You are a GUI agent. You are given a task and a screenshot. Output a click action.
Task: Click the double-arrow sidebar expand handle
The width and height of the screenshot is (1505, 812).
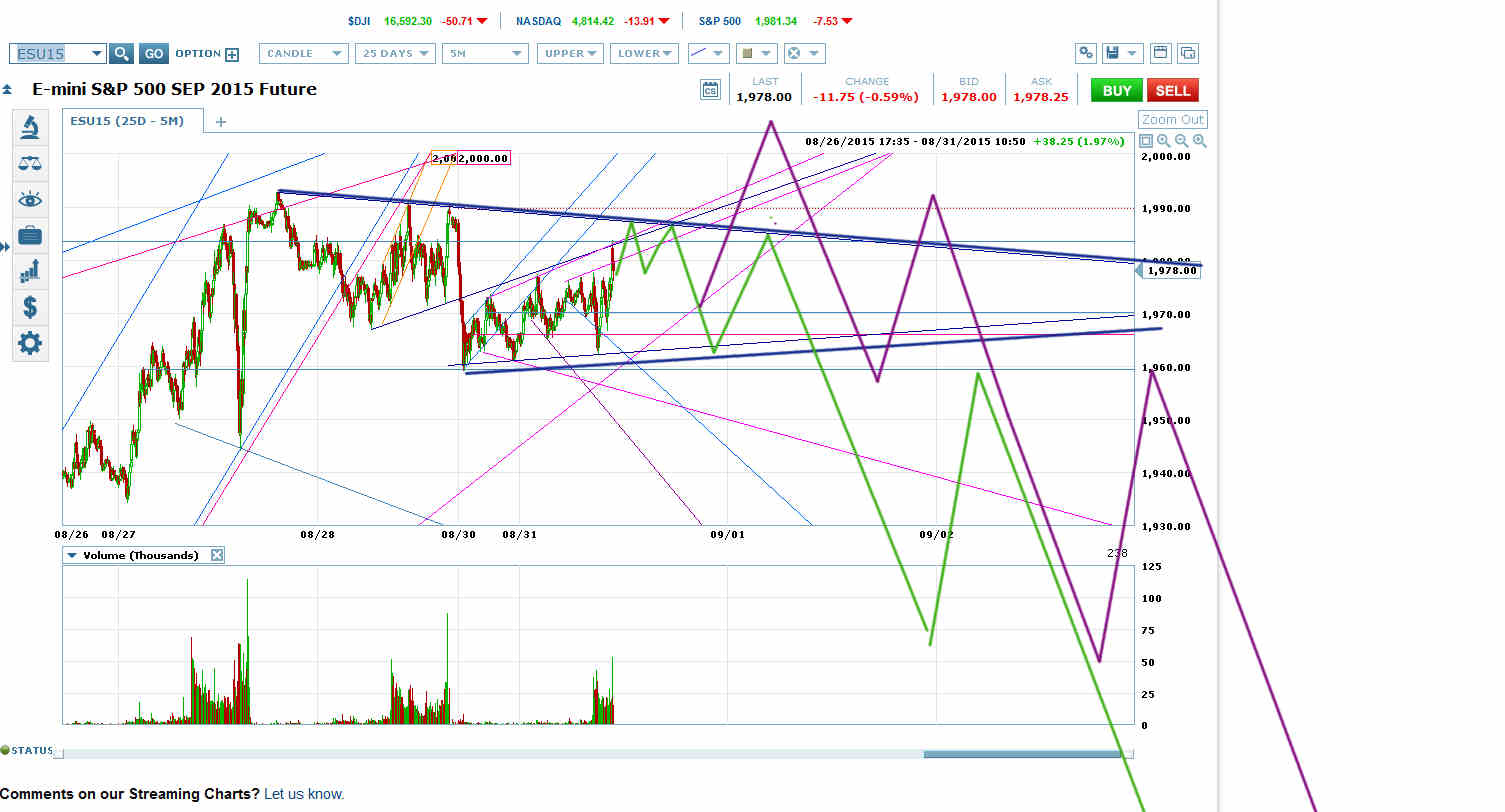pos(5,245)
